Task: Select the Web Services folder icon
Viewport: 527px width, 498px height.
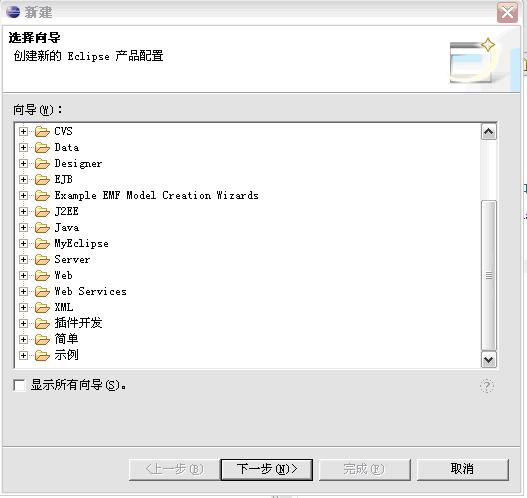Action: point(42,292)
